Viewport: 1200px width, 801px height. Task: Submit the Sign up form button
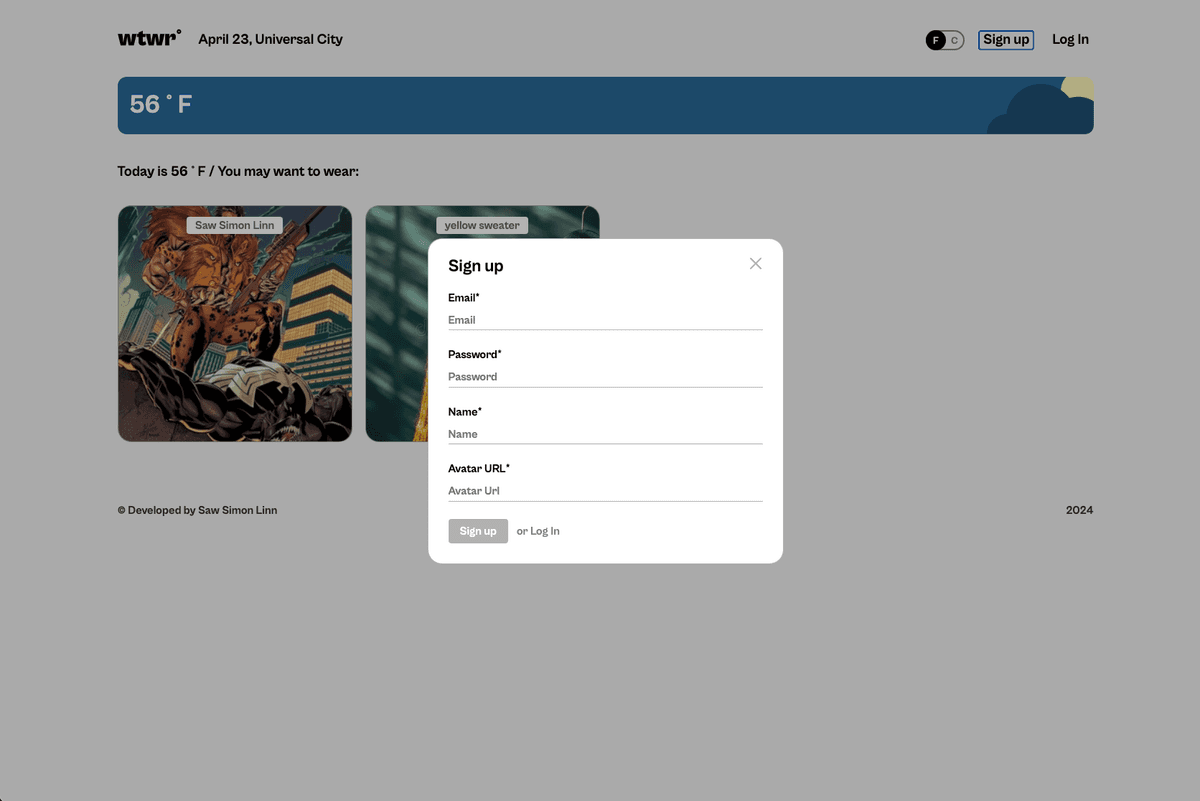coord(478,531)
